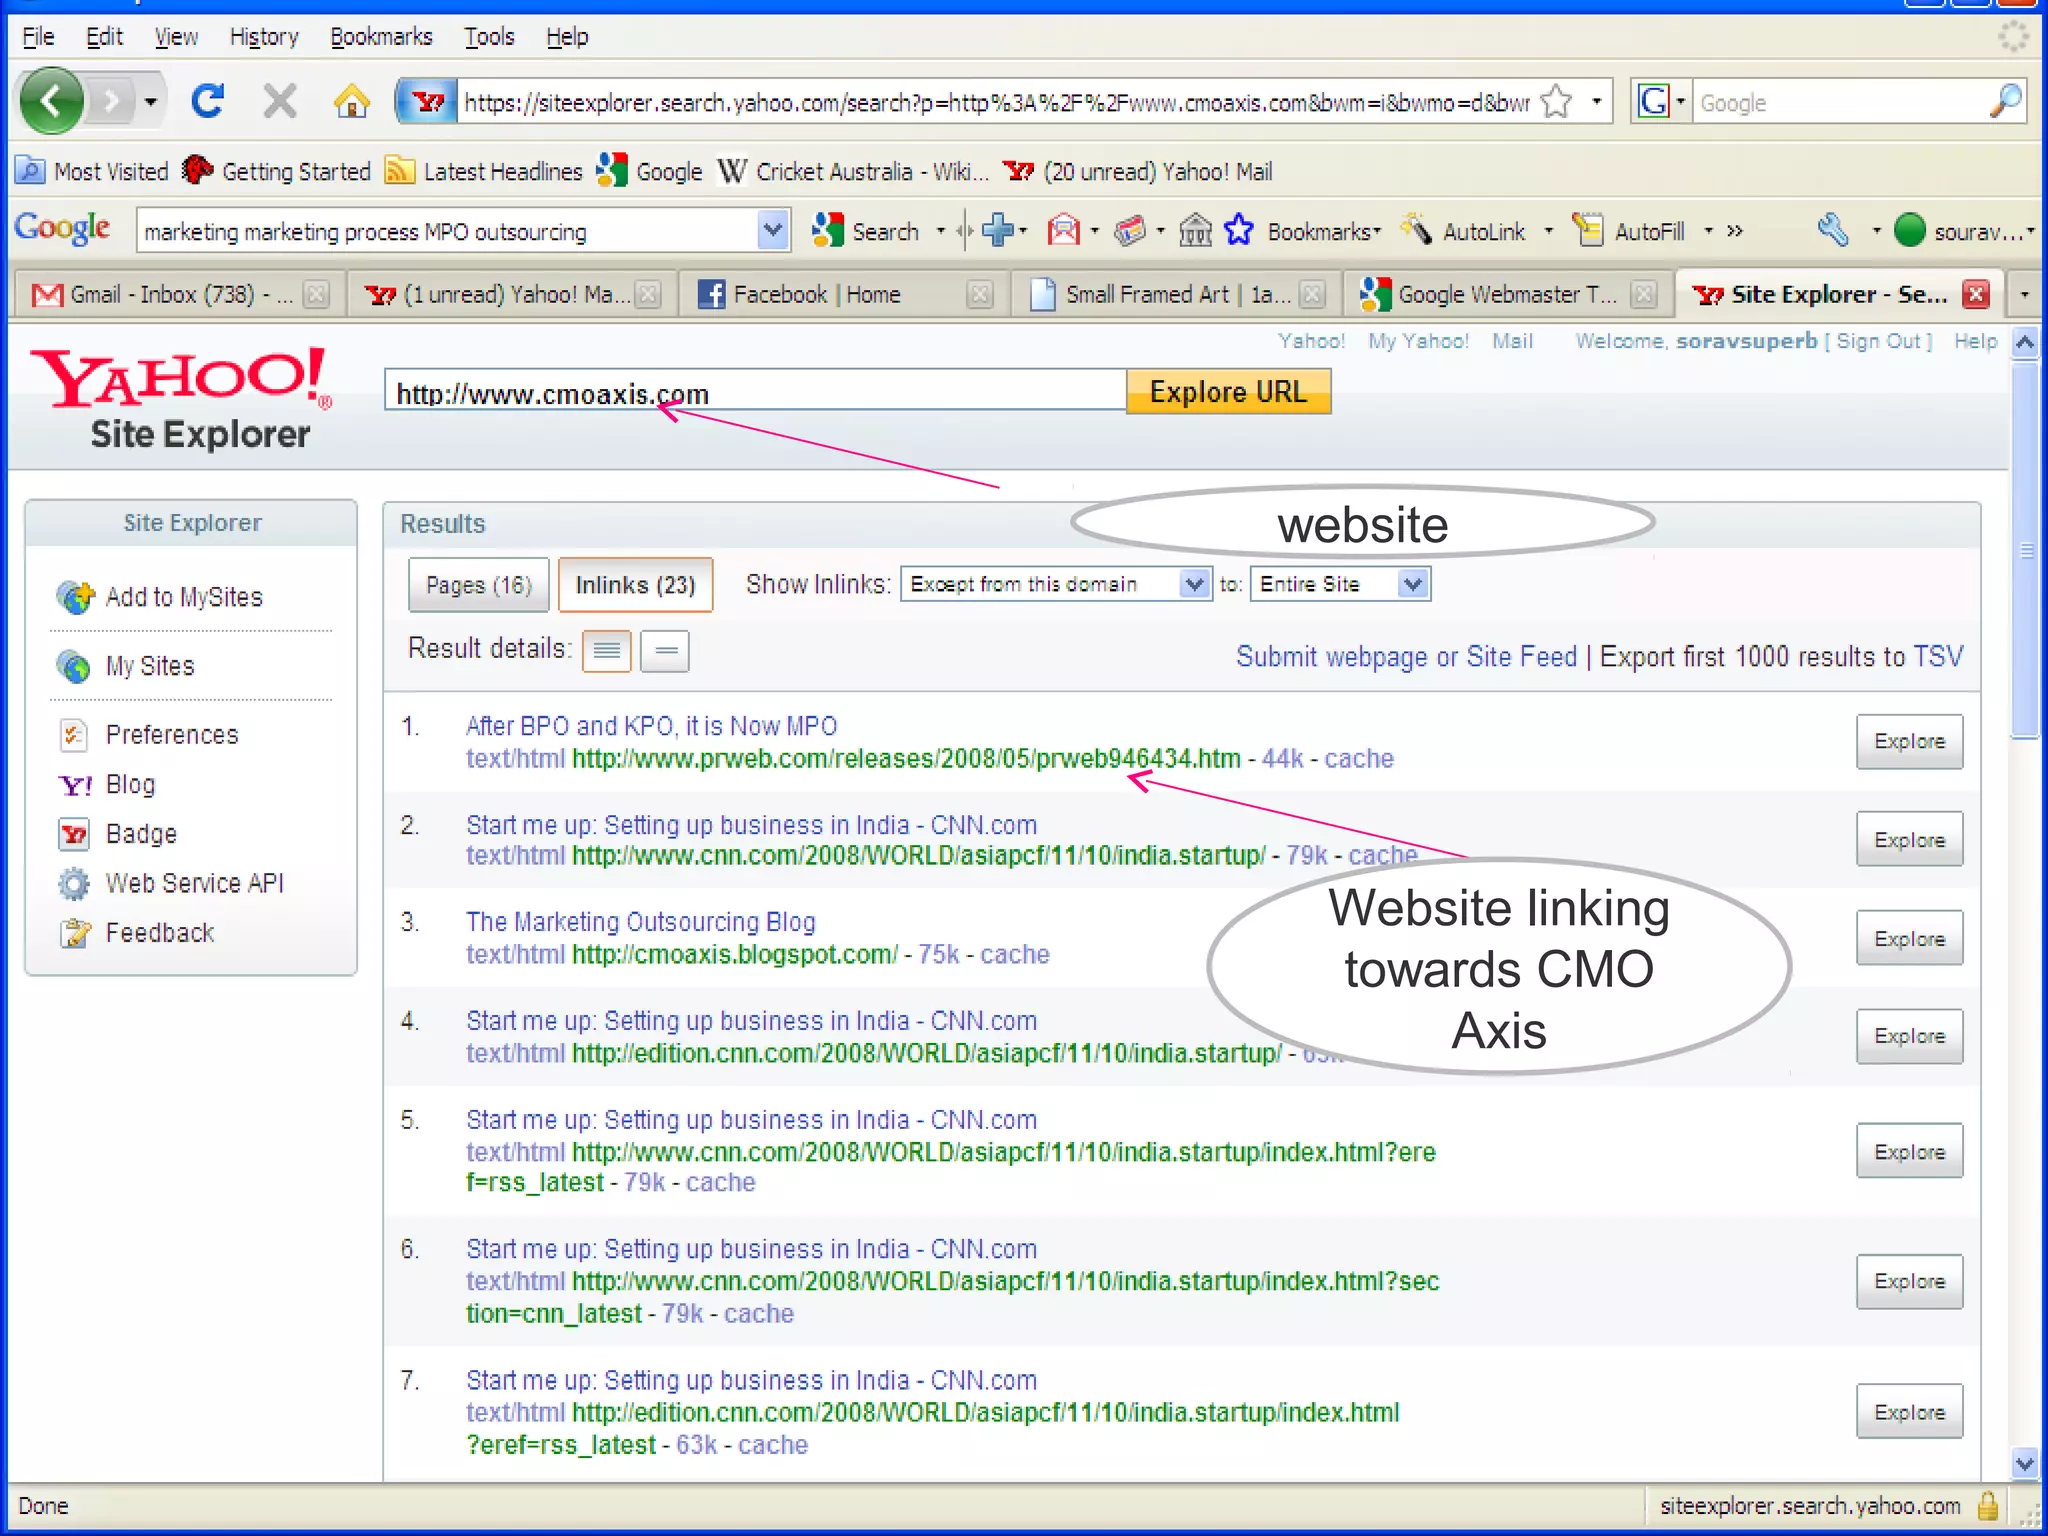Click the AutoFill icon in Google toolbar

(x=1587, y=230)
